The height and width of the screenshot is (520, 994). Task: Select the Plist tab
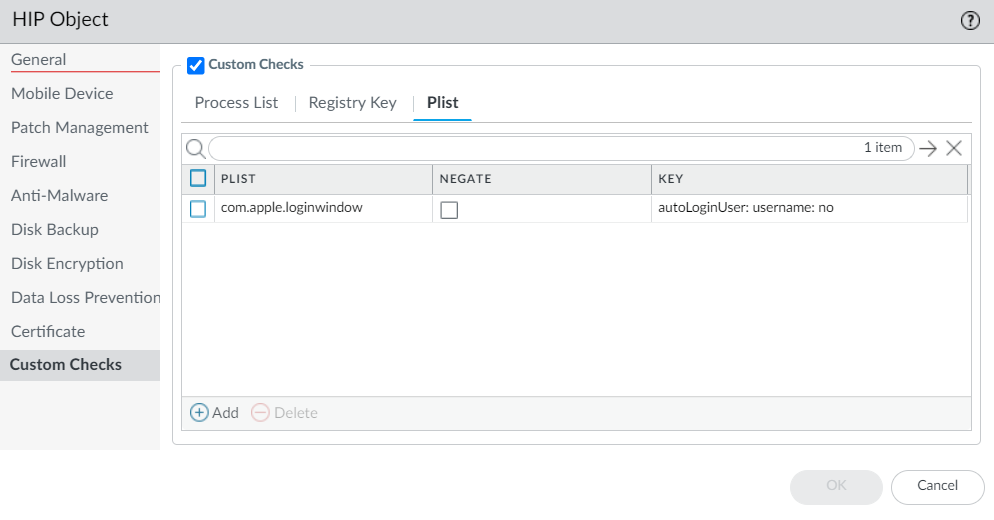tap(442, 103)
